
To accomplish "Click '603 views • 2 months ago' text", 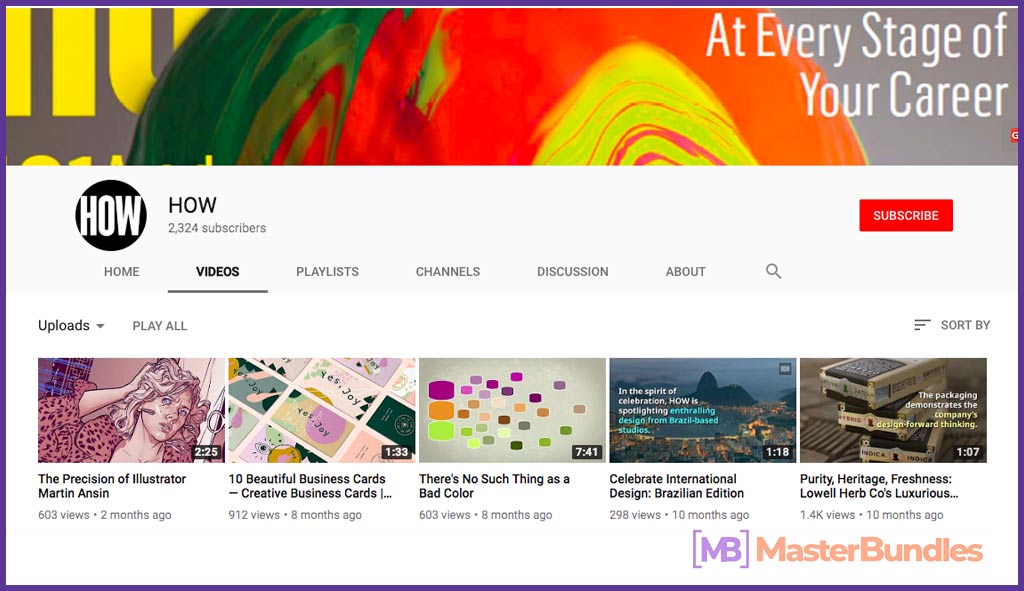I will (x=104, y=515).
